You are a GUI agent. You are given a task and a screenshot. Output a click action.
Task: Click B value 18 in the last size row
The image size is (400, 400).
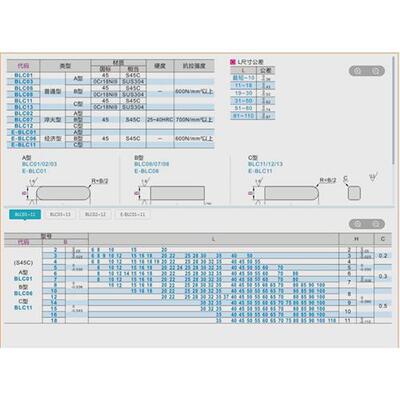click(x=54, y=320)
